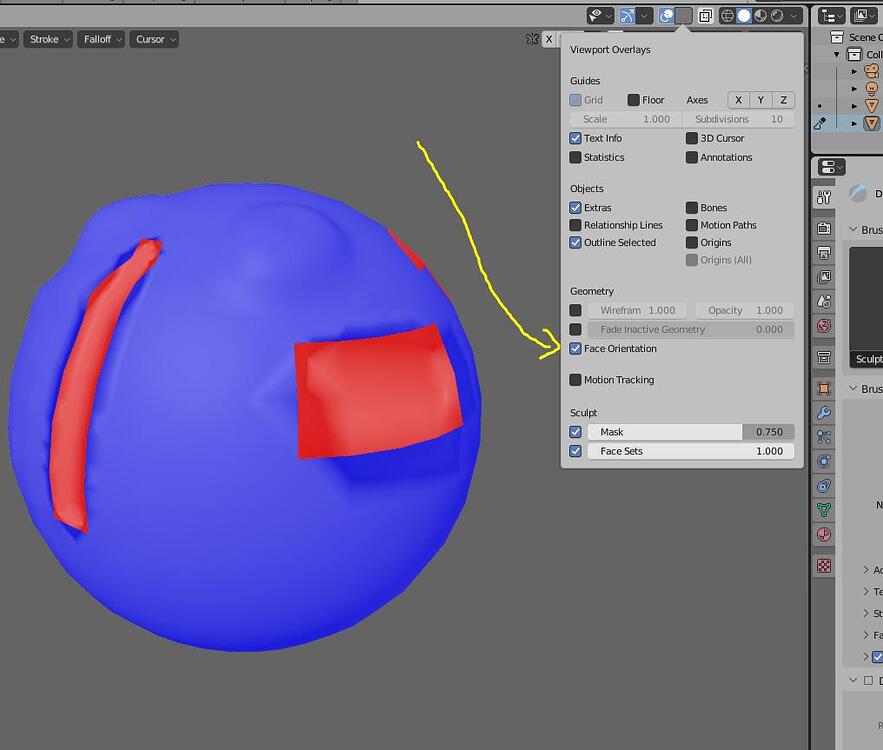This screenshot has width=883, height=750.
Task: Open the Outliner display mode menu
Action: (x=864, y=16)
